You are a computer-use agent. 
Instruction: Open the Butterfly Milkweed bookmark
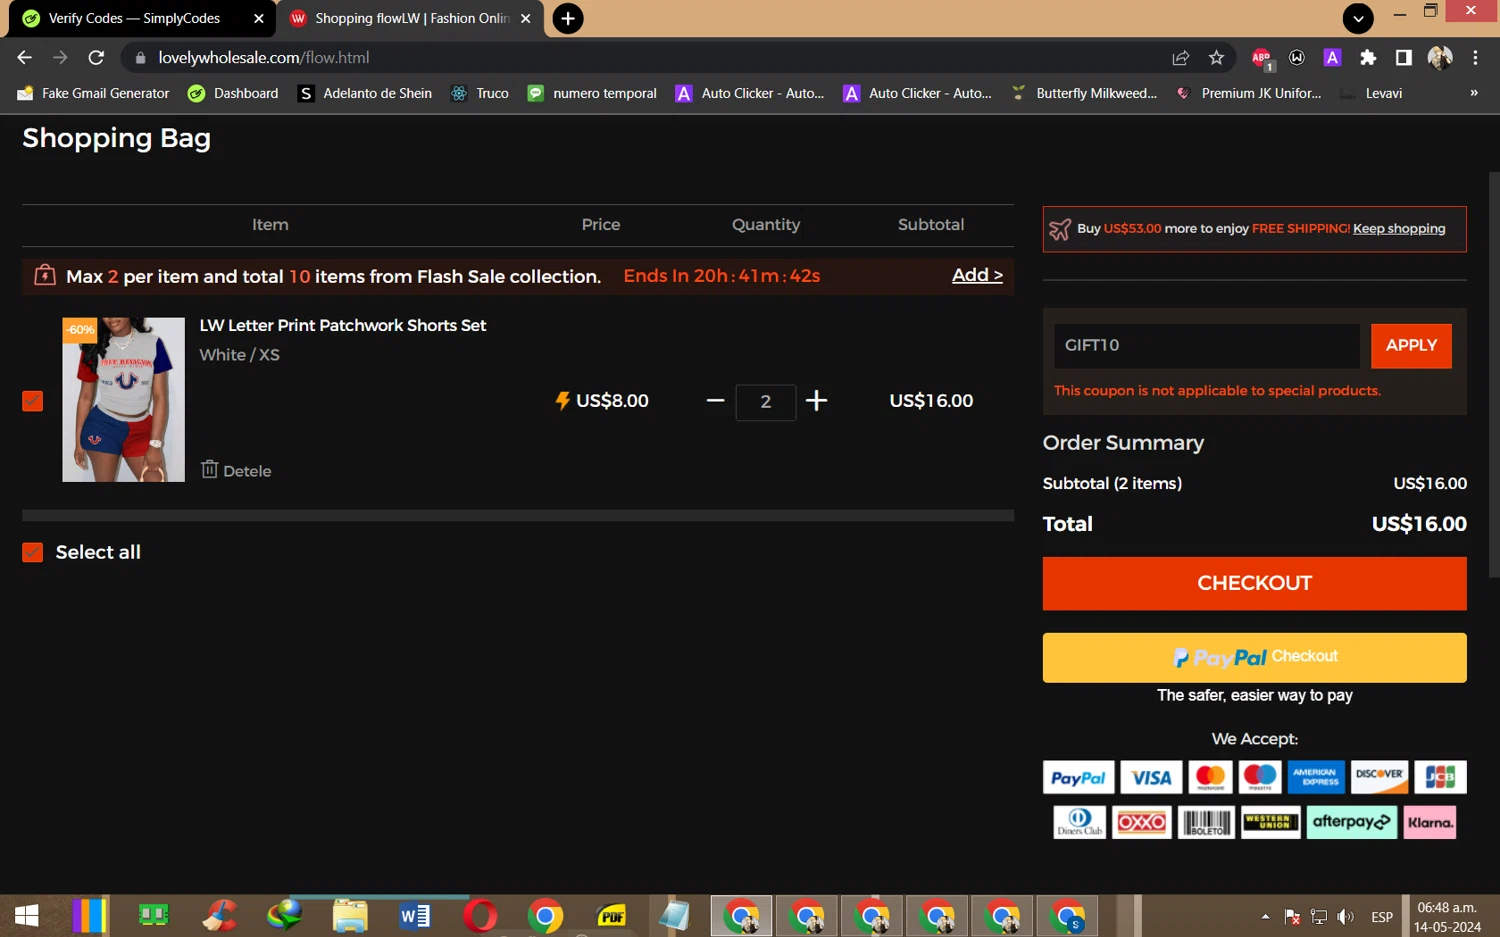(1085, 93)
